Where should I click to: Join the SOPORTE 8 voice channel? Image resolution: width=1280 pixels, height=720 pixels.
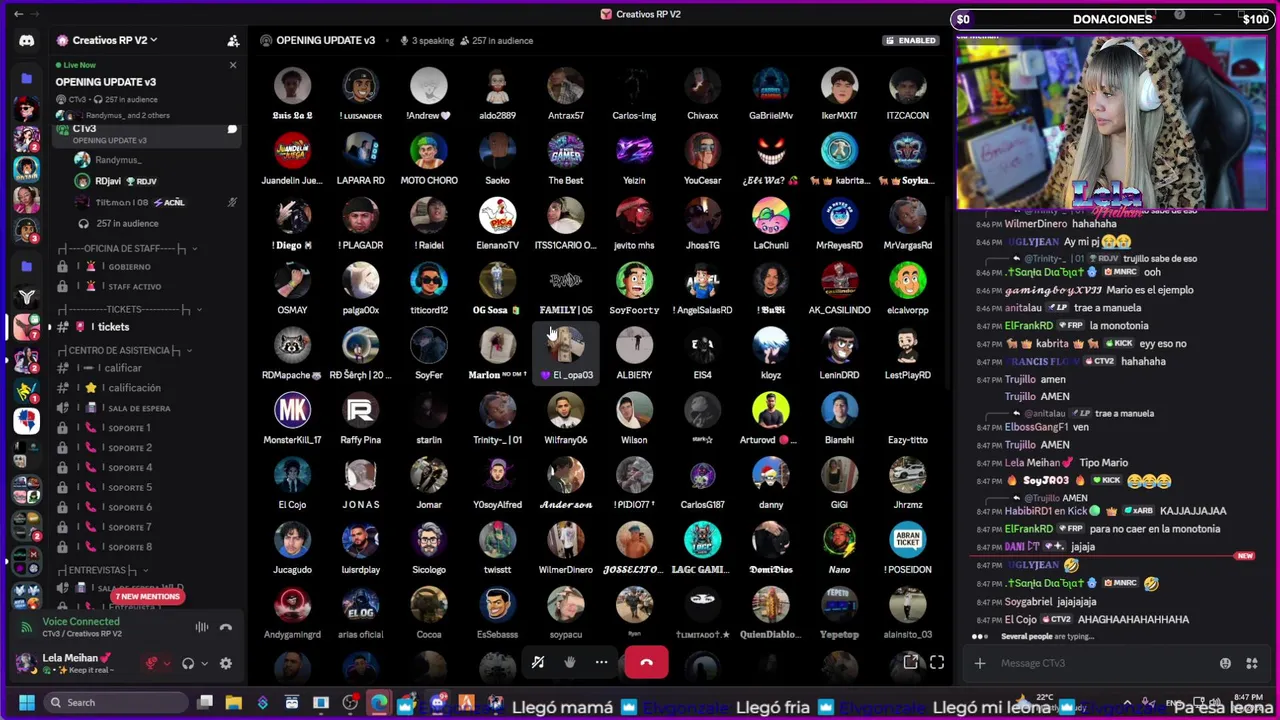click(147, 548)
